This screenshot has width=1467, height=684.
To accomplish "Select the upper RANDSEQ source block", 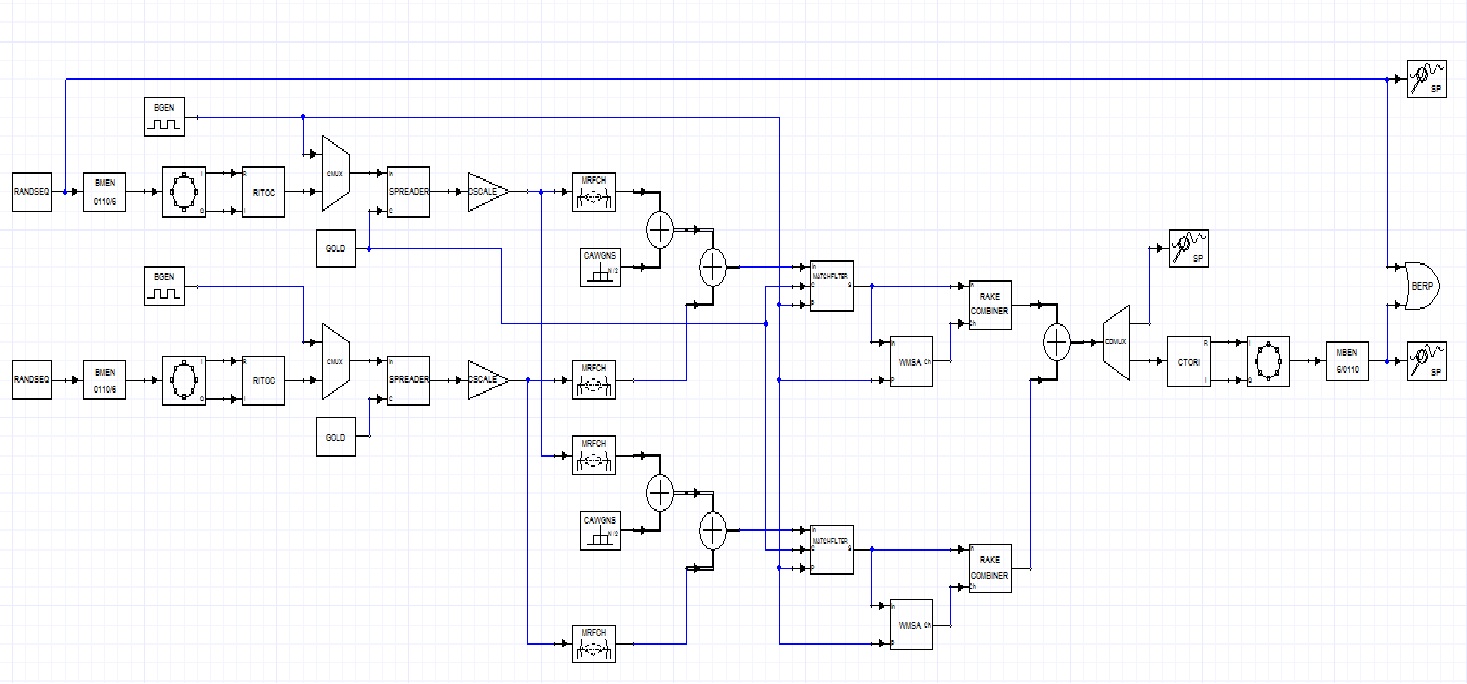I will [32, 191].
